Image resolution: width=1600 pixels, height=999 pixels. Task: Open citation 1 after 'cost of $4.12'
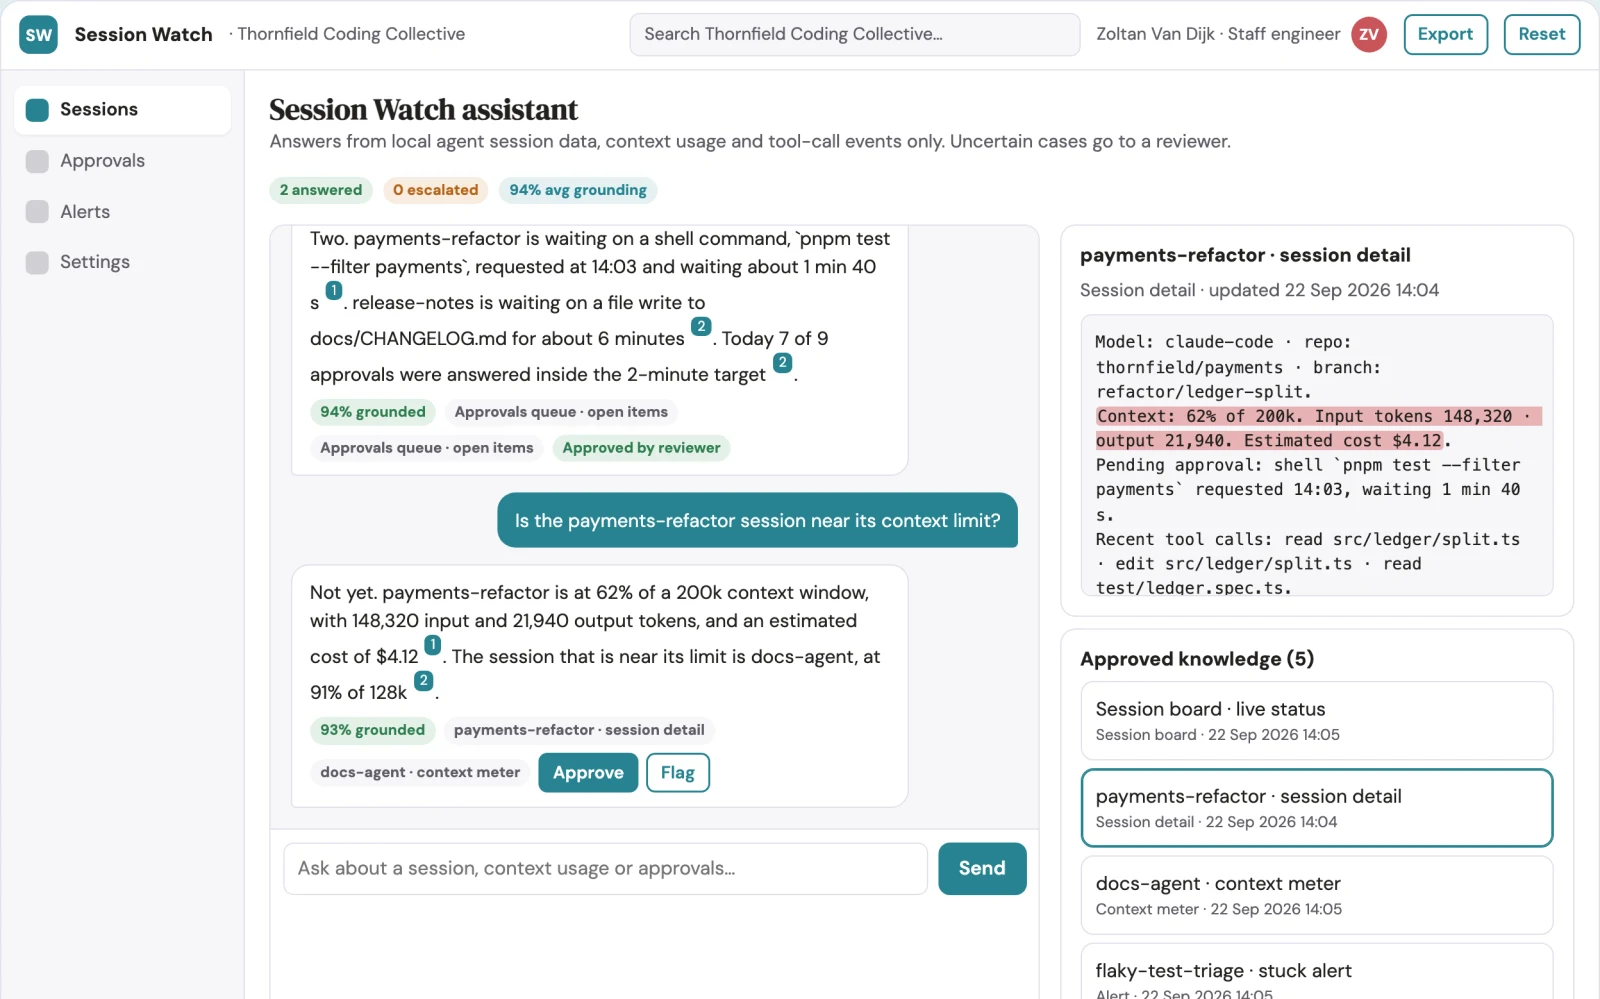tap(432, 646)
